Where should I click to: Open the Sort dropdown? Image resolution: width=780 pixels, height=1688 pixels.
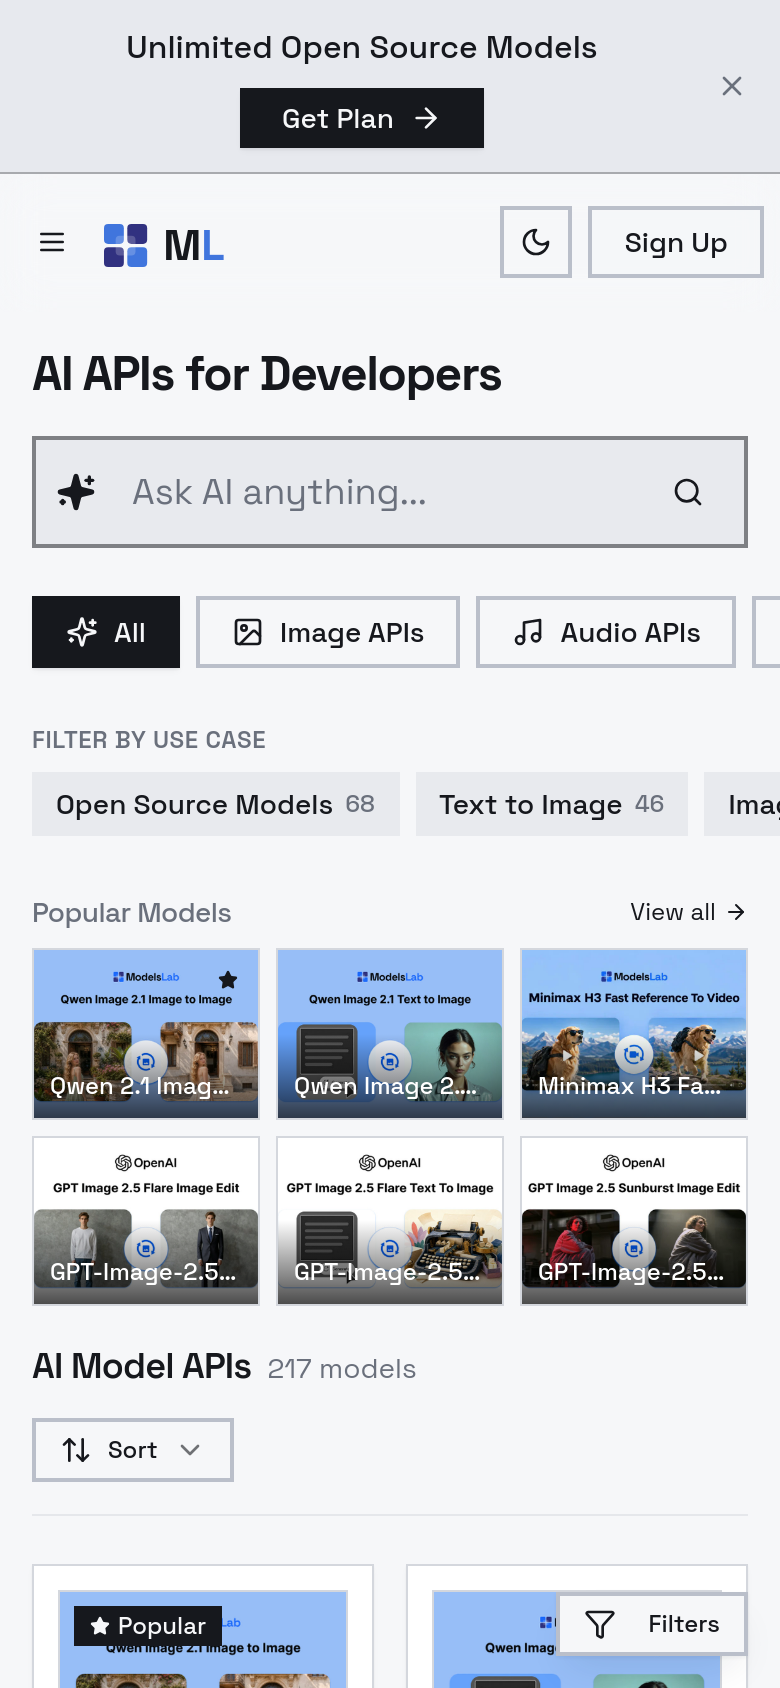(133, 1450)
